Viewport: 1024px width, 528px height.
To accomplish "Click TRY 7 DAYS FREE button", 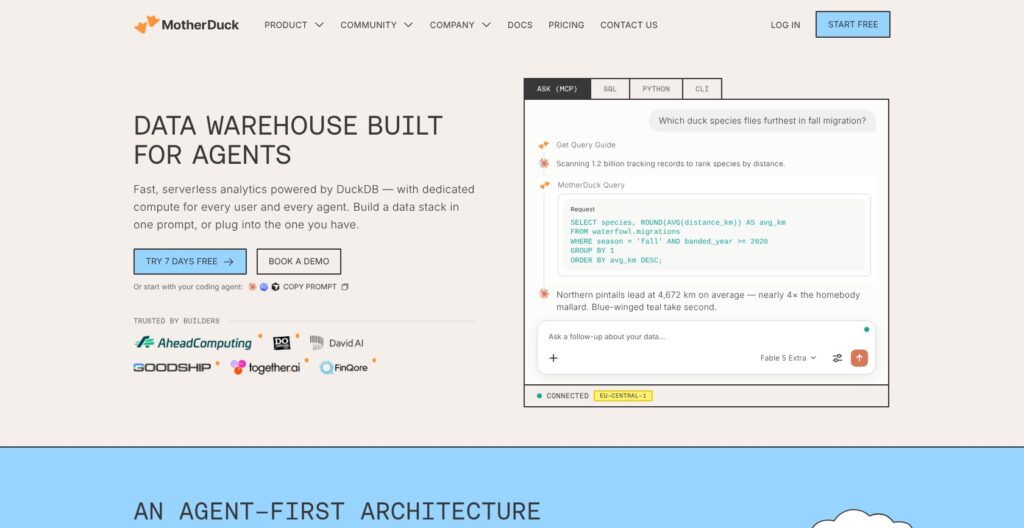I will tap(190, 261).
